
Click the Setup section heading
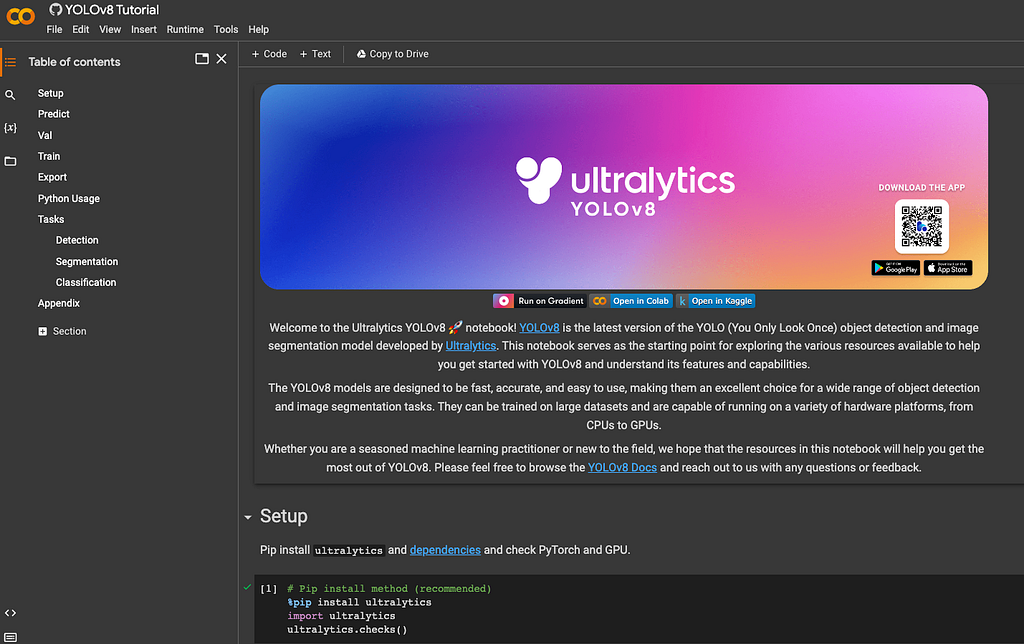tap(283, 516)
